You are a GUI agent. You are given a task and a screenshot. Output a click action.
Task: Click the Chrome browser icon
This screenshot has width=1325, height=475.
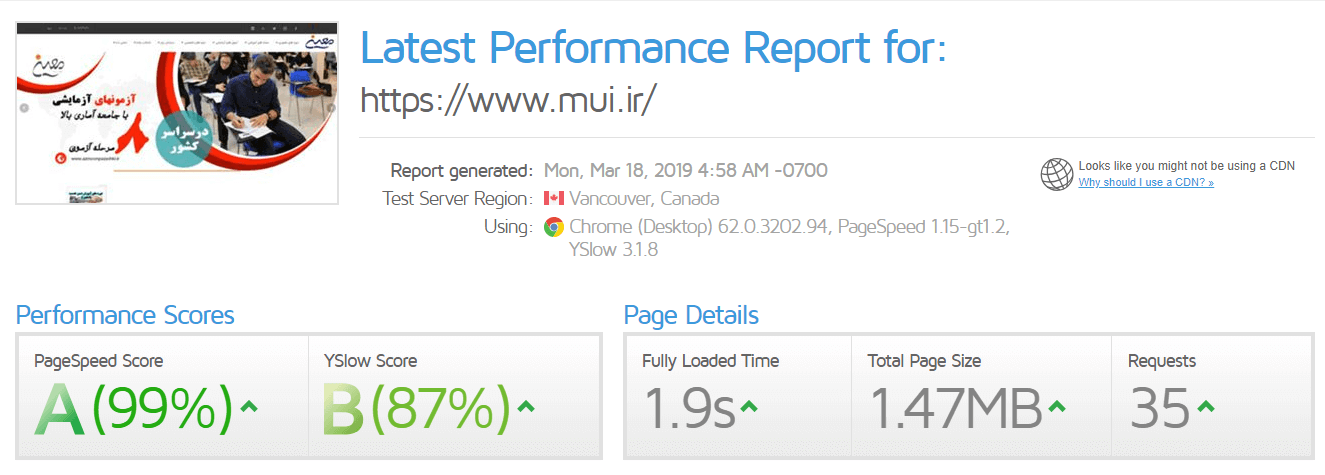pyautogui.click(x=554, y=227)
